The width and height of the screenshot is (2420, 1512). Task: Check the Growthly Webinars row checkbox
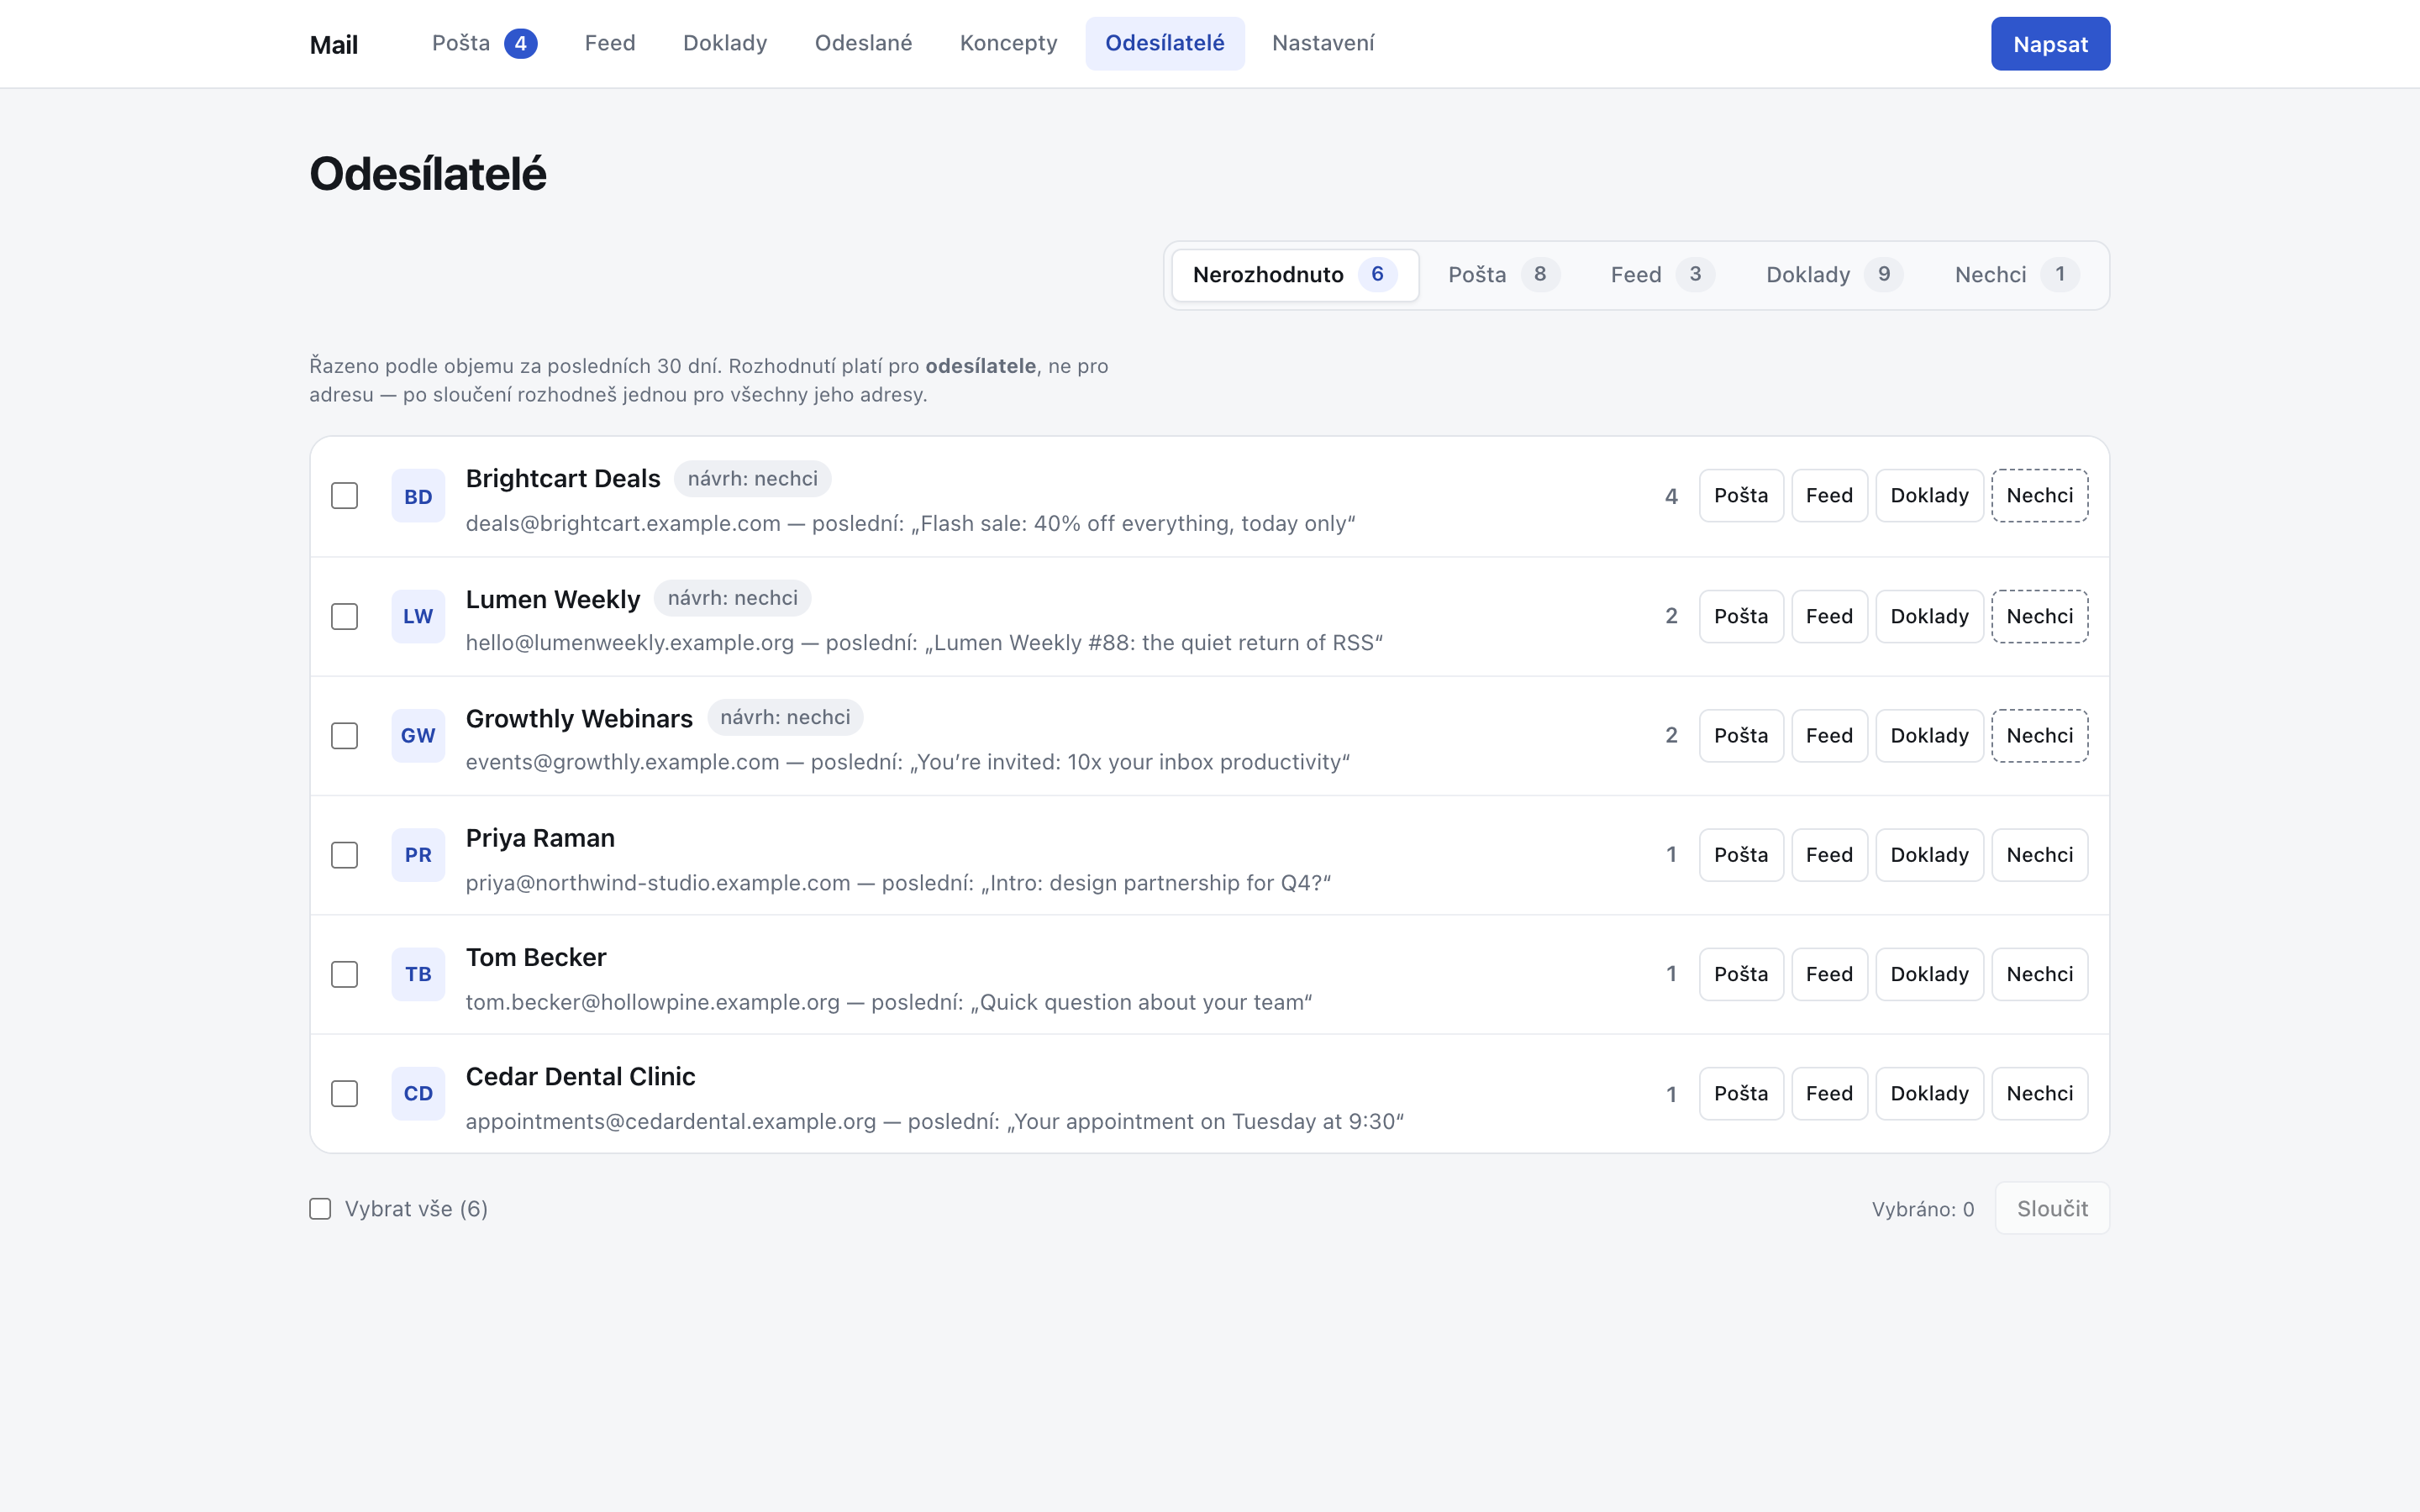[344, 736]
